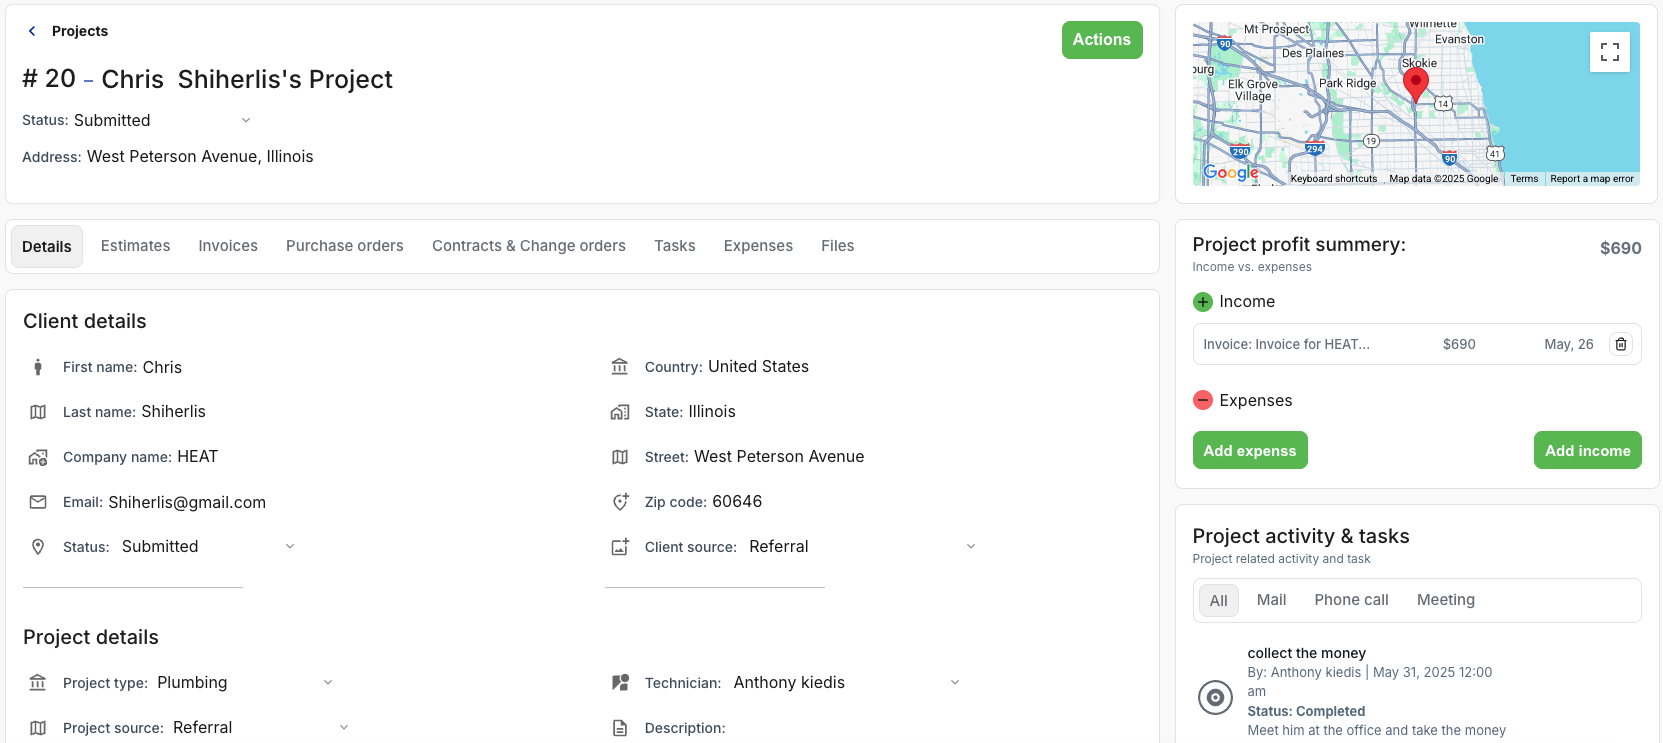Click Report a map error
The height and width of the screenshot is (743, 1663).
(1592, 179)
